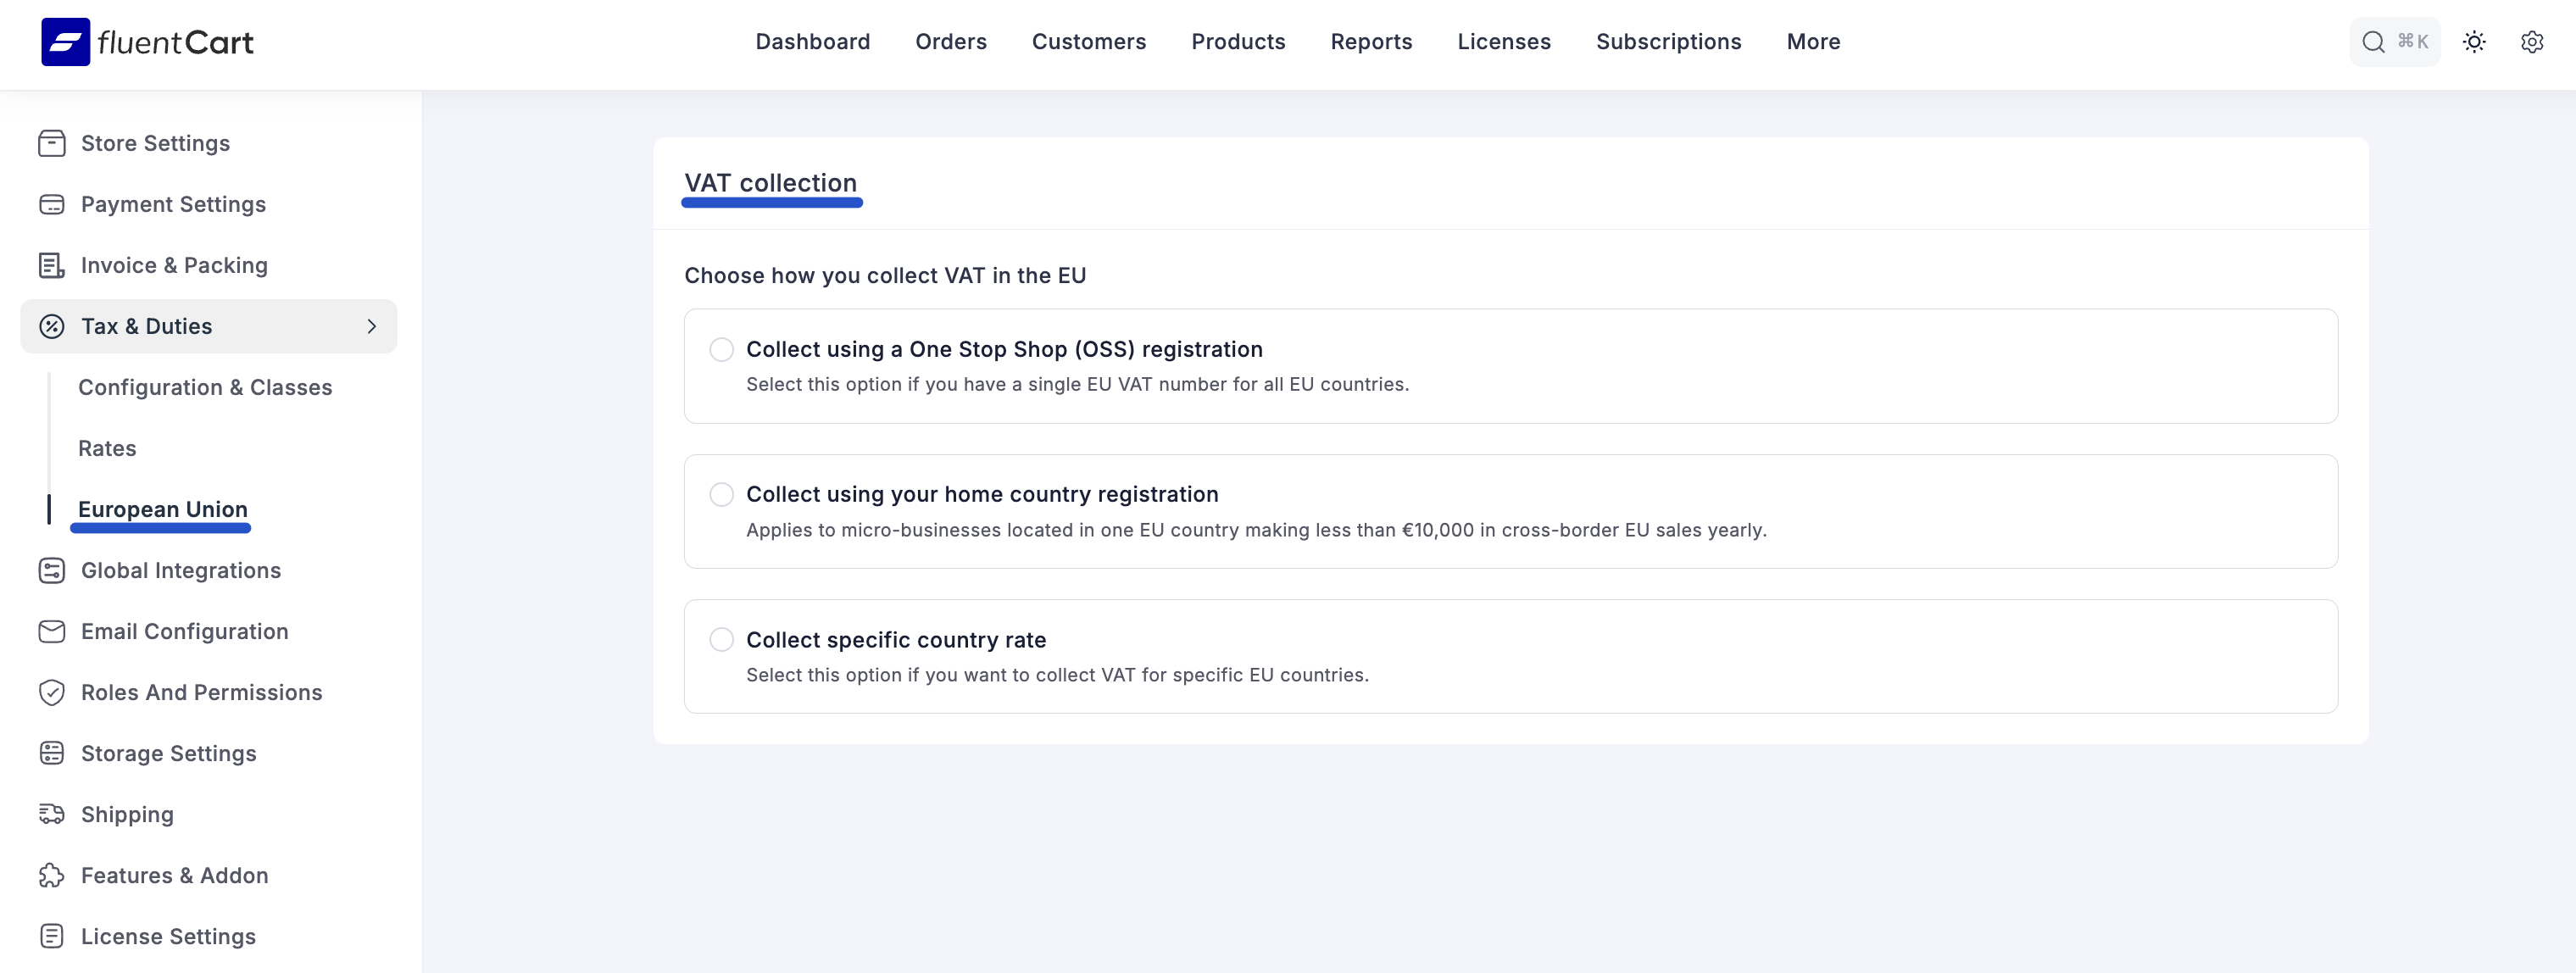The width and height of the screenshot is (2576, 973).
Task: Select home country registration option
Action: coord(721,494)
